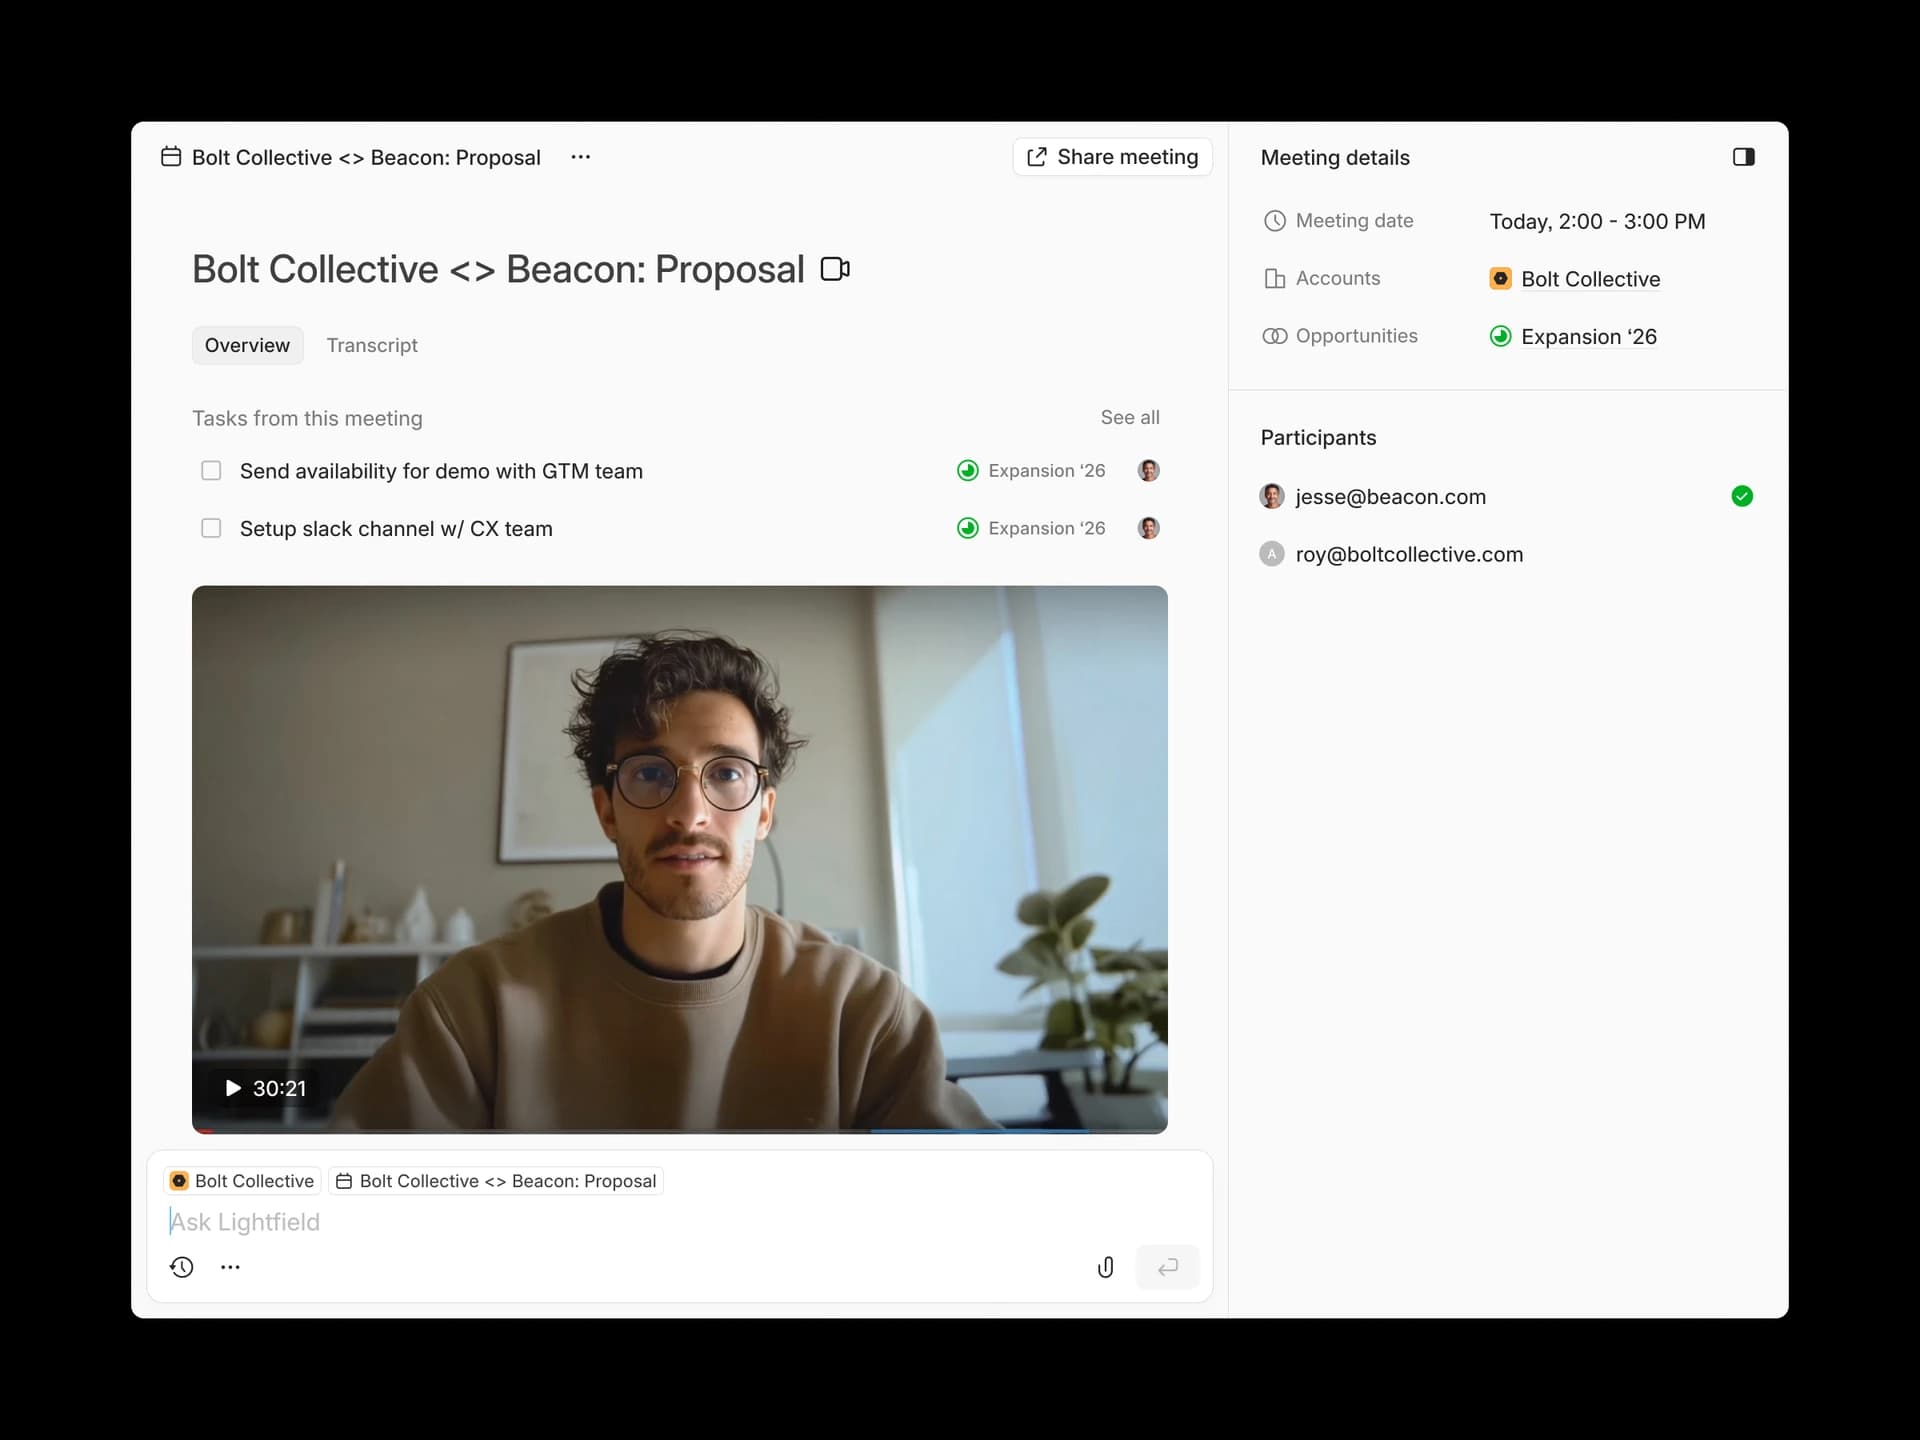Click the calendar icon beside the window title

click(x=170, y=157)
